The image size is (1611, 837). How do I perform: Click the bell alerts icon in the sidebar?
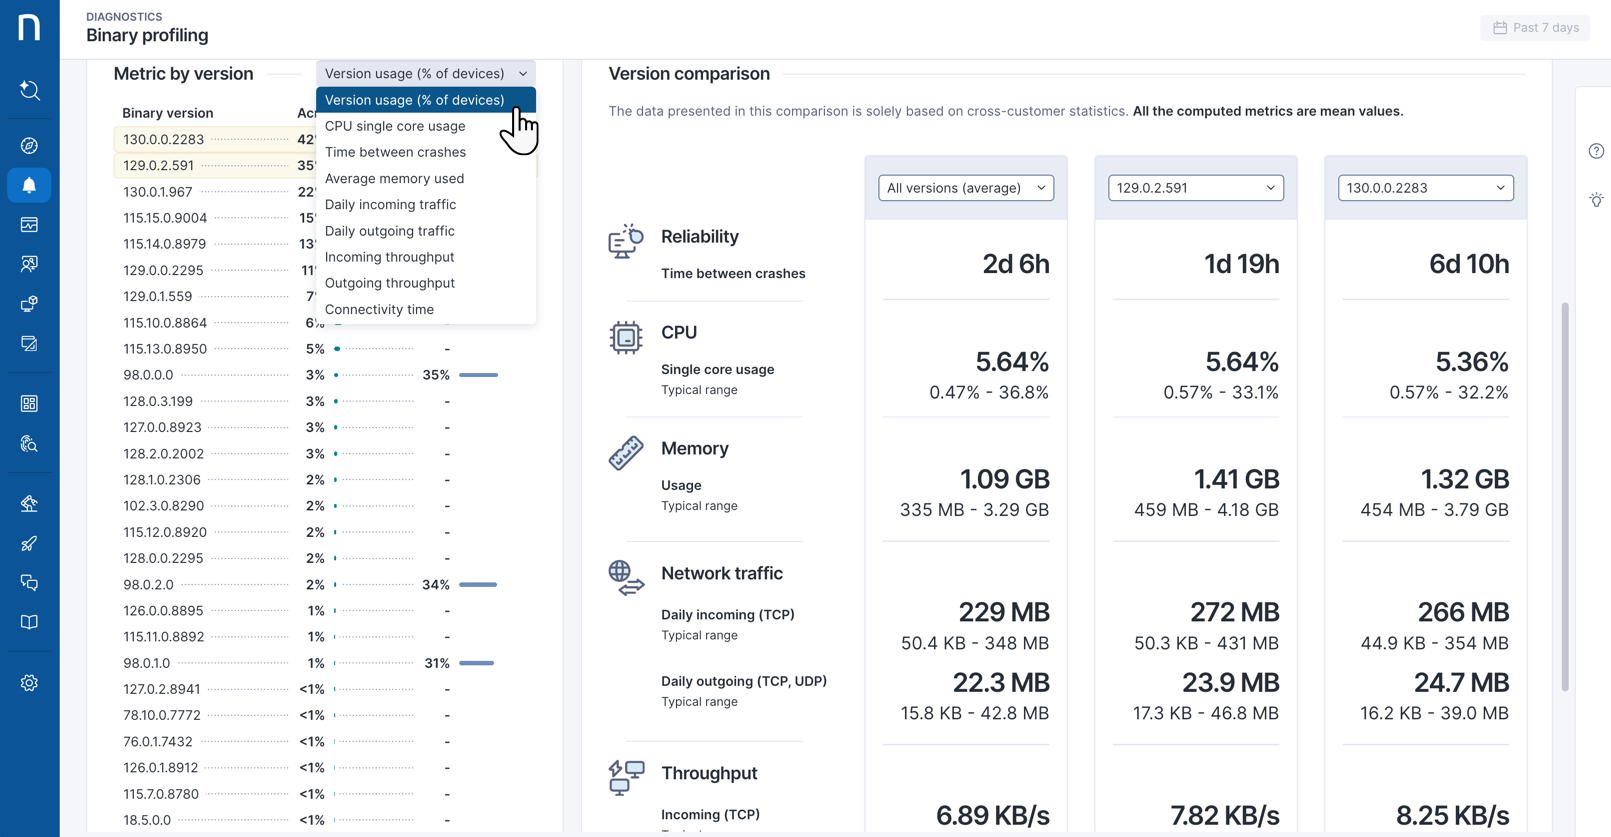pyautogui.click(x=29, y=186)
